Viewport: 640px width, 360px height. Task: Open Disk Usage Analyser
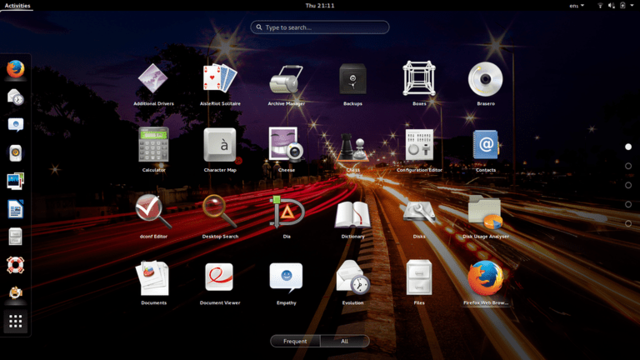(x=485, y=212)
